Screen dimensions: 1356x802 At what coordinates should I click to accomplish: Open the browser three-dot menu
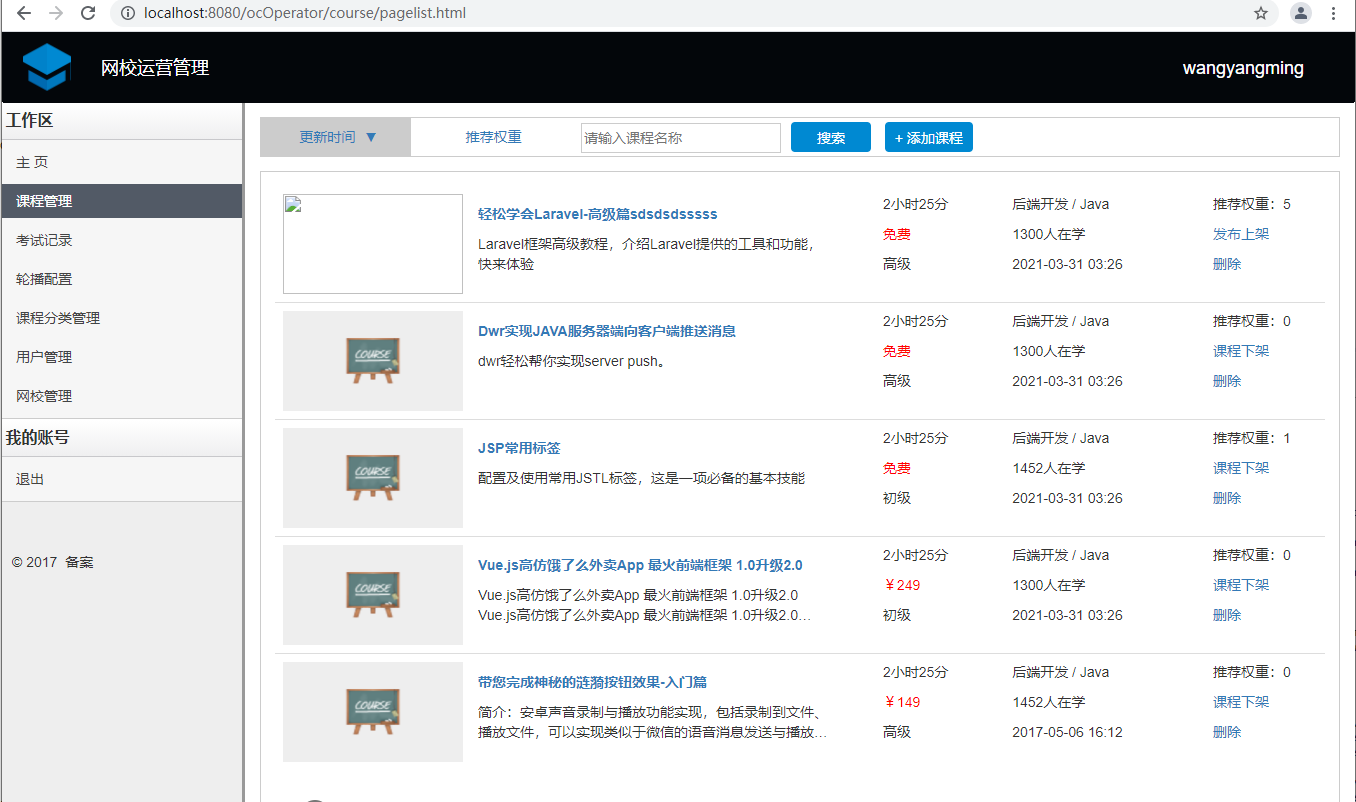click(1333, 14)
